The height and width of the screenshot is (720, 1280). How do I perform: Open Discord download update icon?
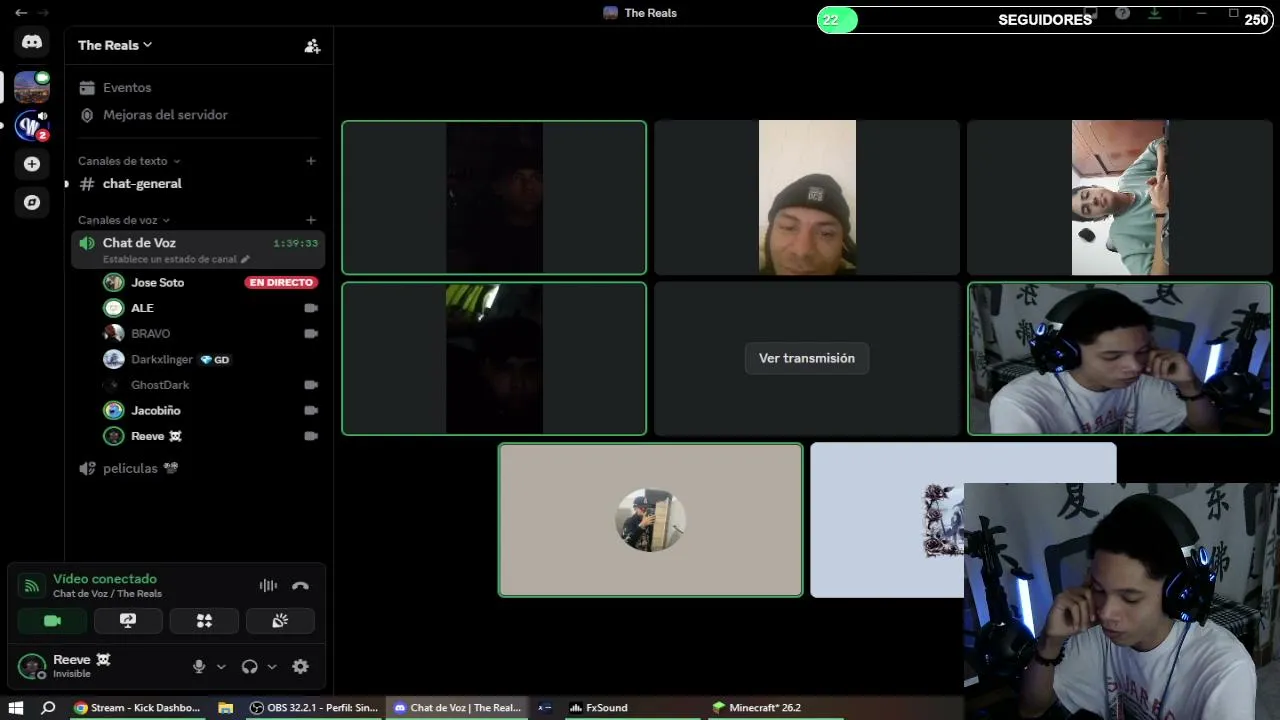pyautogui.click(x=1154, y=13)
